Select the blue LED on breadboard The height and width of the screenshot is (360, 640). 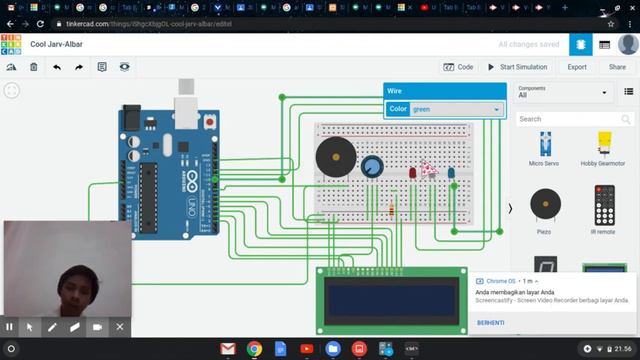[451, 173]
